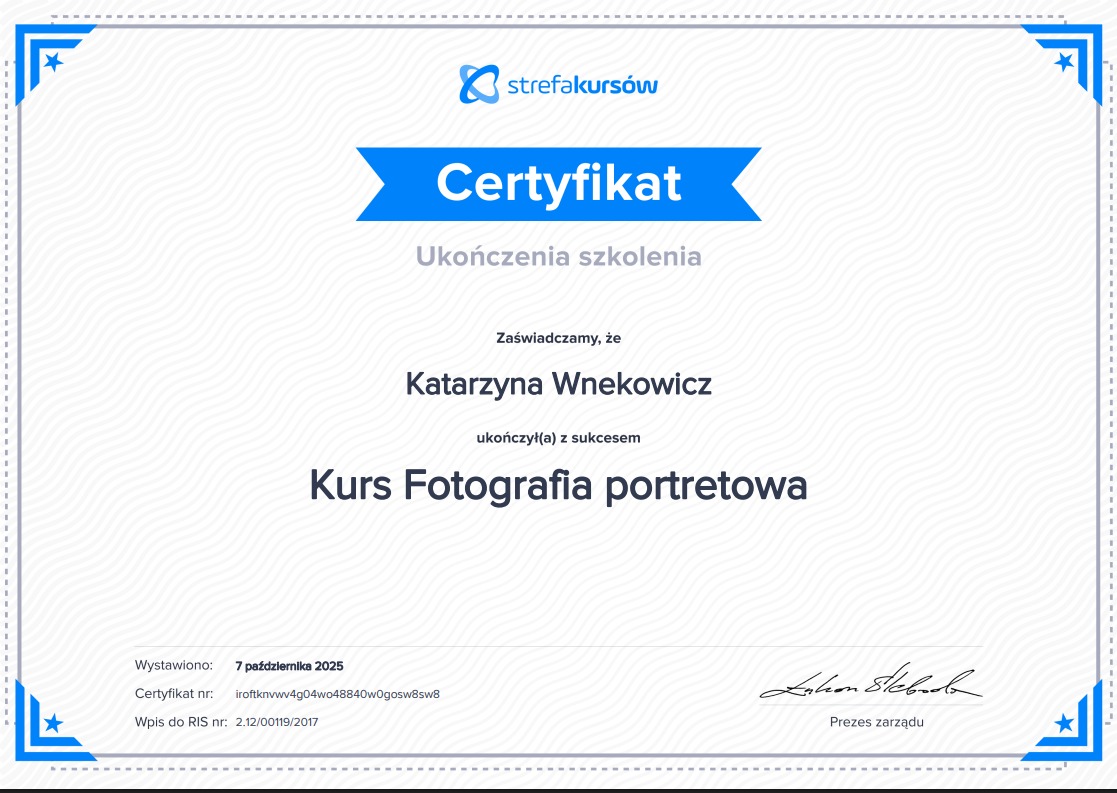
Task: Click the Zaświadczamy, że label
Action: tap(558, 338)
